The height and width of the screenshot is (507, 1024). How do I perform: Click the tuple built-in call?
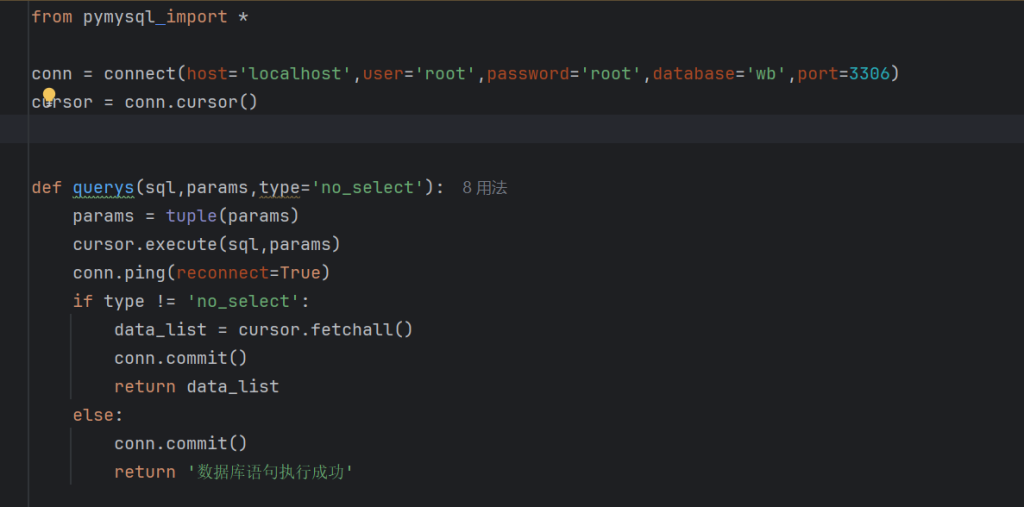pos(191,215)
